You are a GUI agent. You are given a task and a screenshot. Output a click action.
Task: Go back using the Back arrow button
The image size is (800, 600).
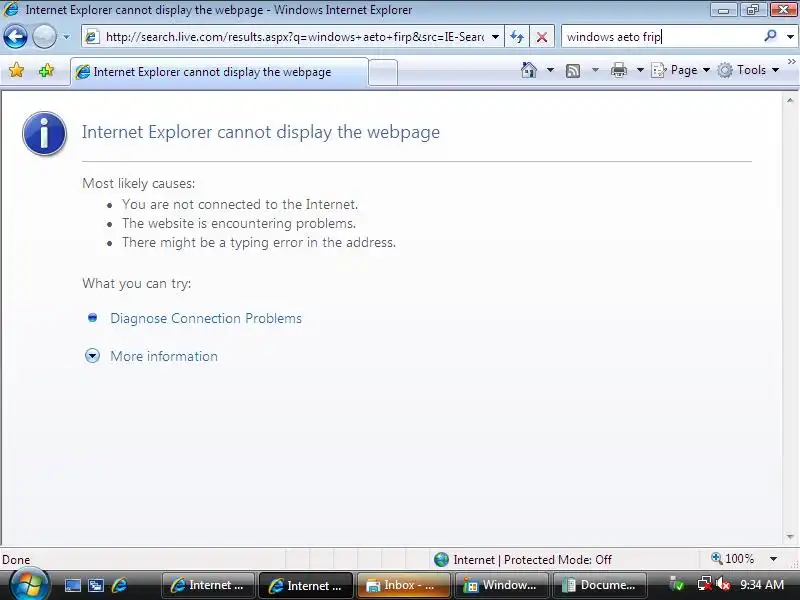(x=15, y=37)
